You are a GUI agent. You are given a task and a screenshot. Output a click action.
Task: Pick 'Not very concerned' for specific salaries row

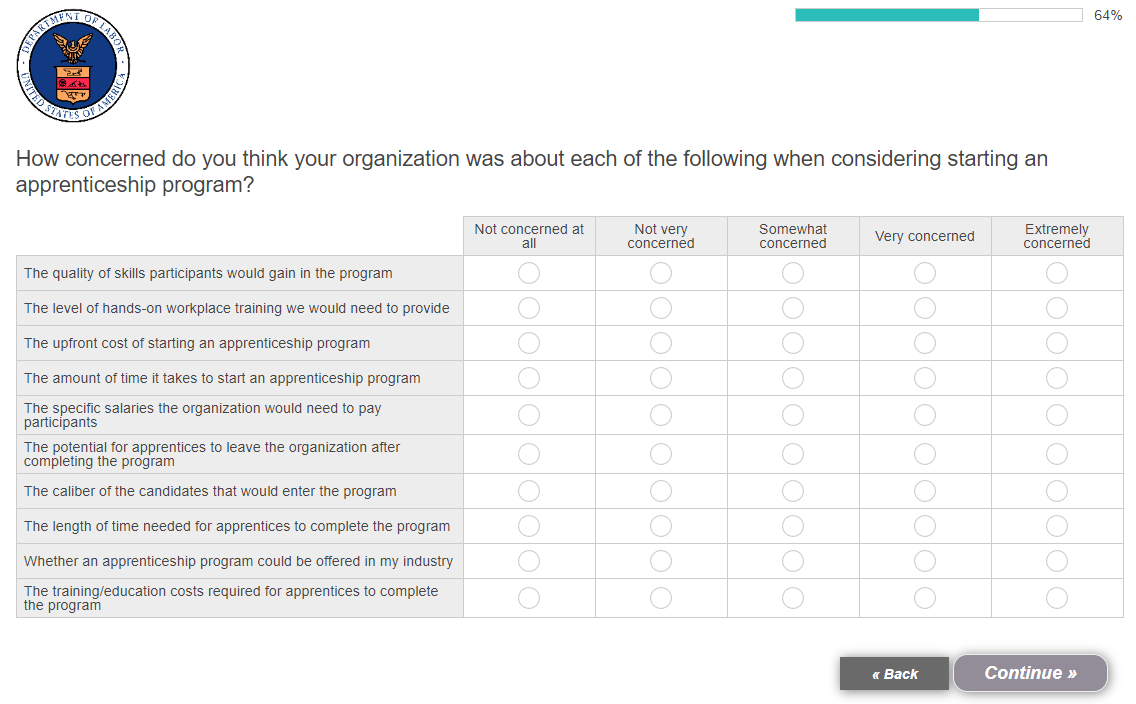pos(661,415)
